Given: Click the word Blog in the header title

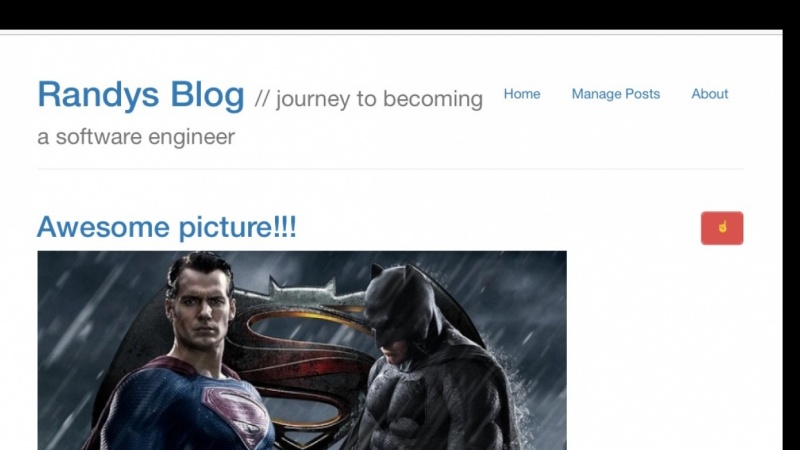Looking at the screenshot, I should 207,95.
